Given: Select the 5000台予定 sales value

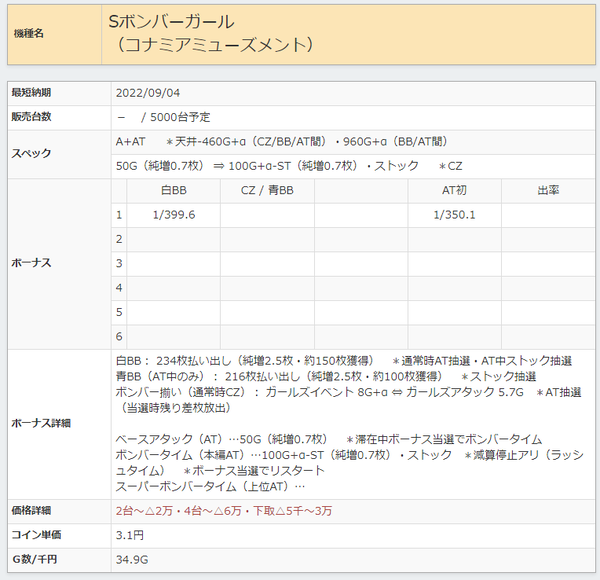Looking at the screenshot, I should 180,117.
